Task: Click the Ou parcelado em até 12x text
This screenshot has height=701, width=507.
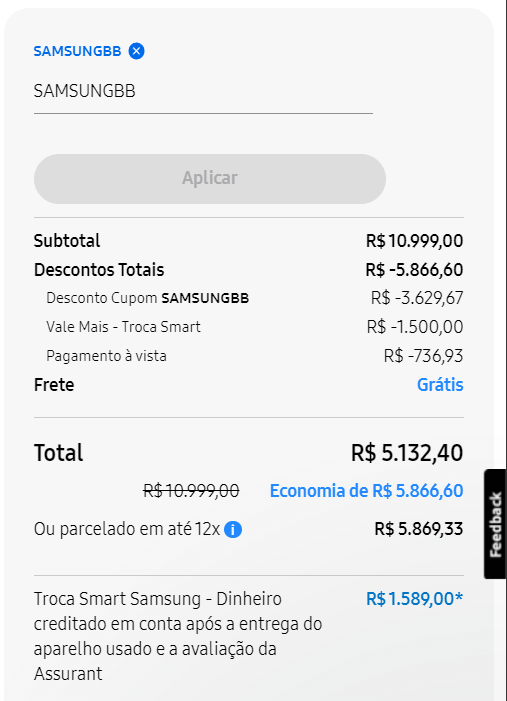Action: [x=127, y=529]
